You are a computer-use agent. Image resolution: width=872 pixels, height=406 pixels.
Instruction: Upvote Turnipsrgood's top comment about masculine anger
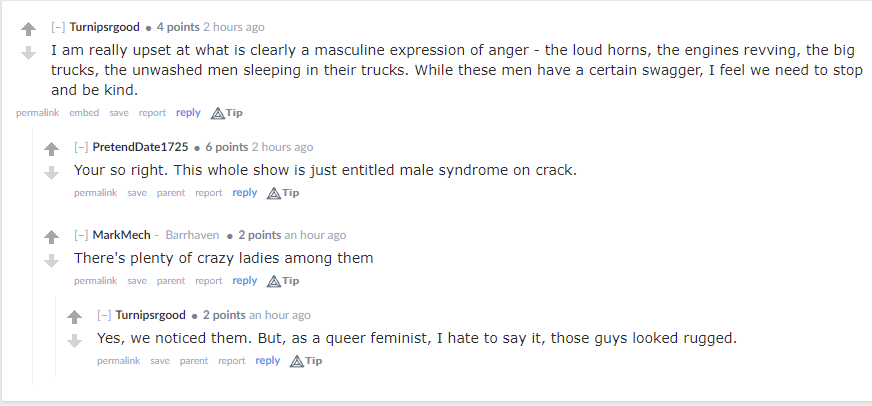[x=28, y=30]
